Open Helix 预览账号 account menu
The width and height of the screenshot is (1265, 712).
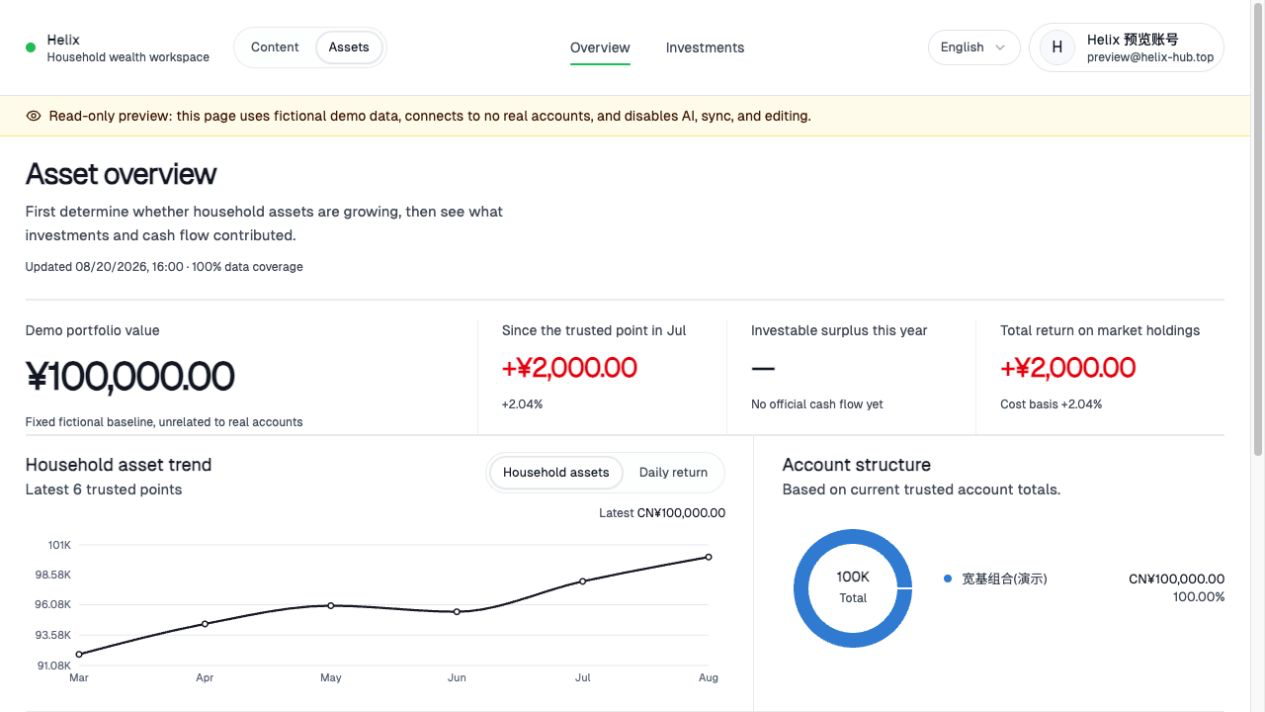coord(1126,47)
